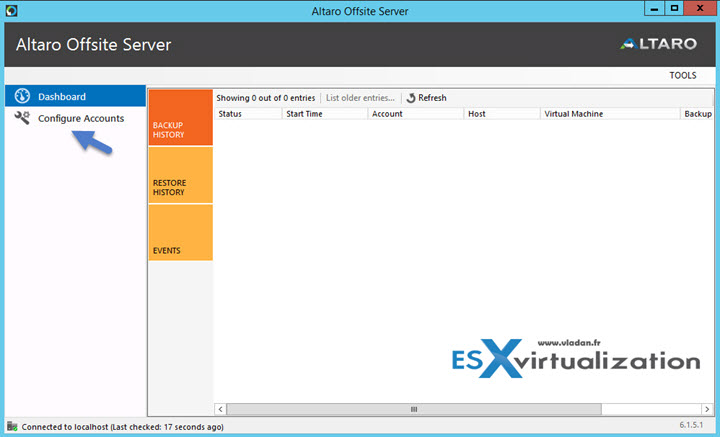The height and width of the screenshot is (437, 720).
Task: Click the horizontal scrollbar thumb
Action: coord(414,409)
